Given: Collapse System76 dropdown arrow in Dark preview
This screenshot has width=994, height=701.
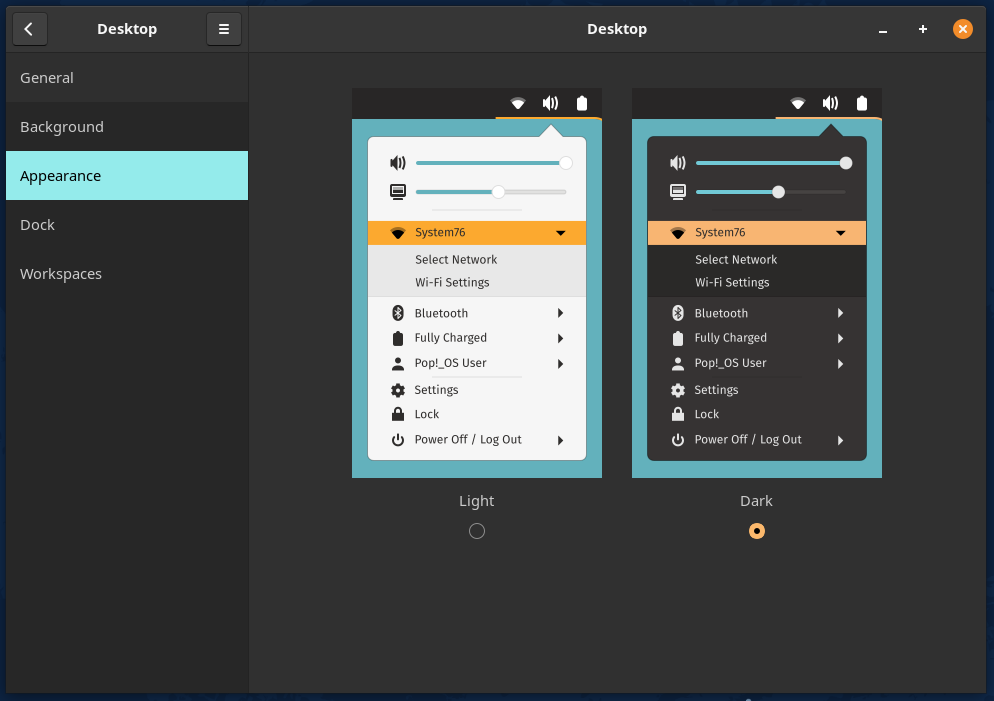Looking at the screenshot, I should 841,233.
